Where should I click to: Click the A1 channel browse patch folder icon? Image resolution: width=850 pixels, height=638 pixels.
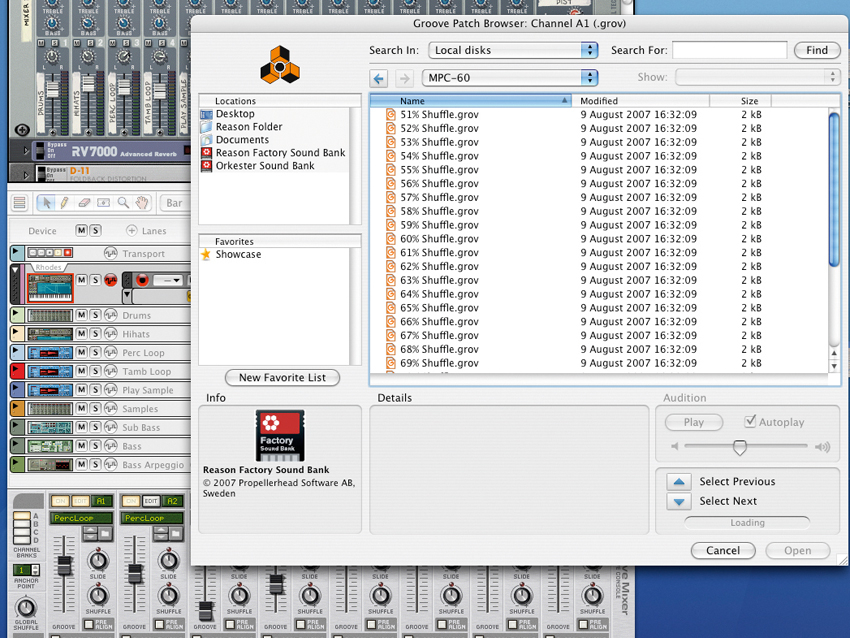point(105,534)
